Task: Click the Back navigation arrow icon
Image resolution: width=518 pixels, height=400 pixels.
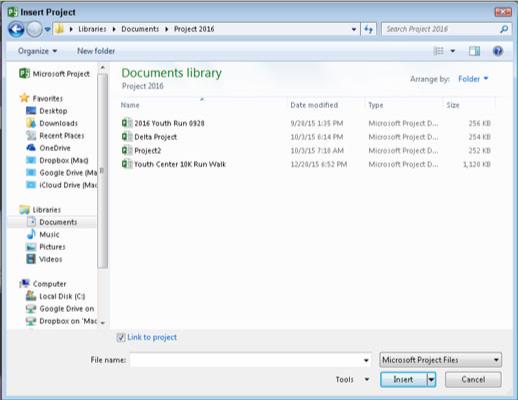Action: tap(16, 29)
